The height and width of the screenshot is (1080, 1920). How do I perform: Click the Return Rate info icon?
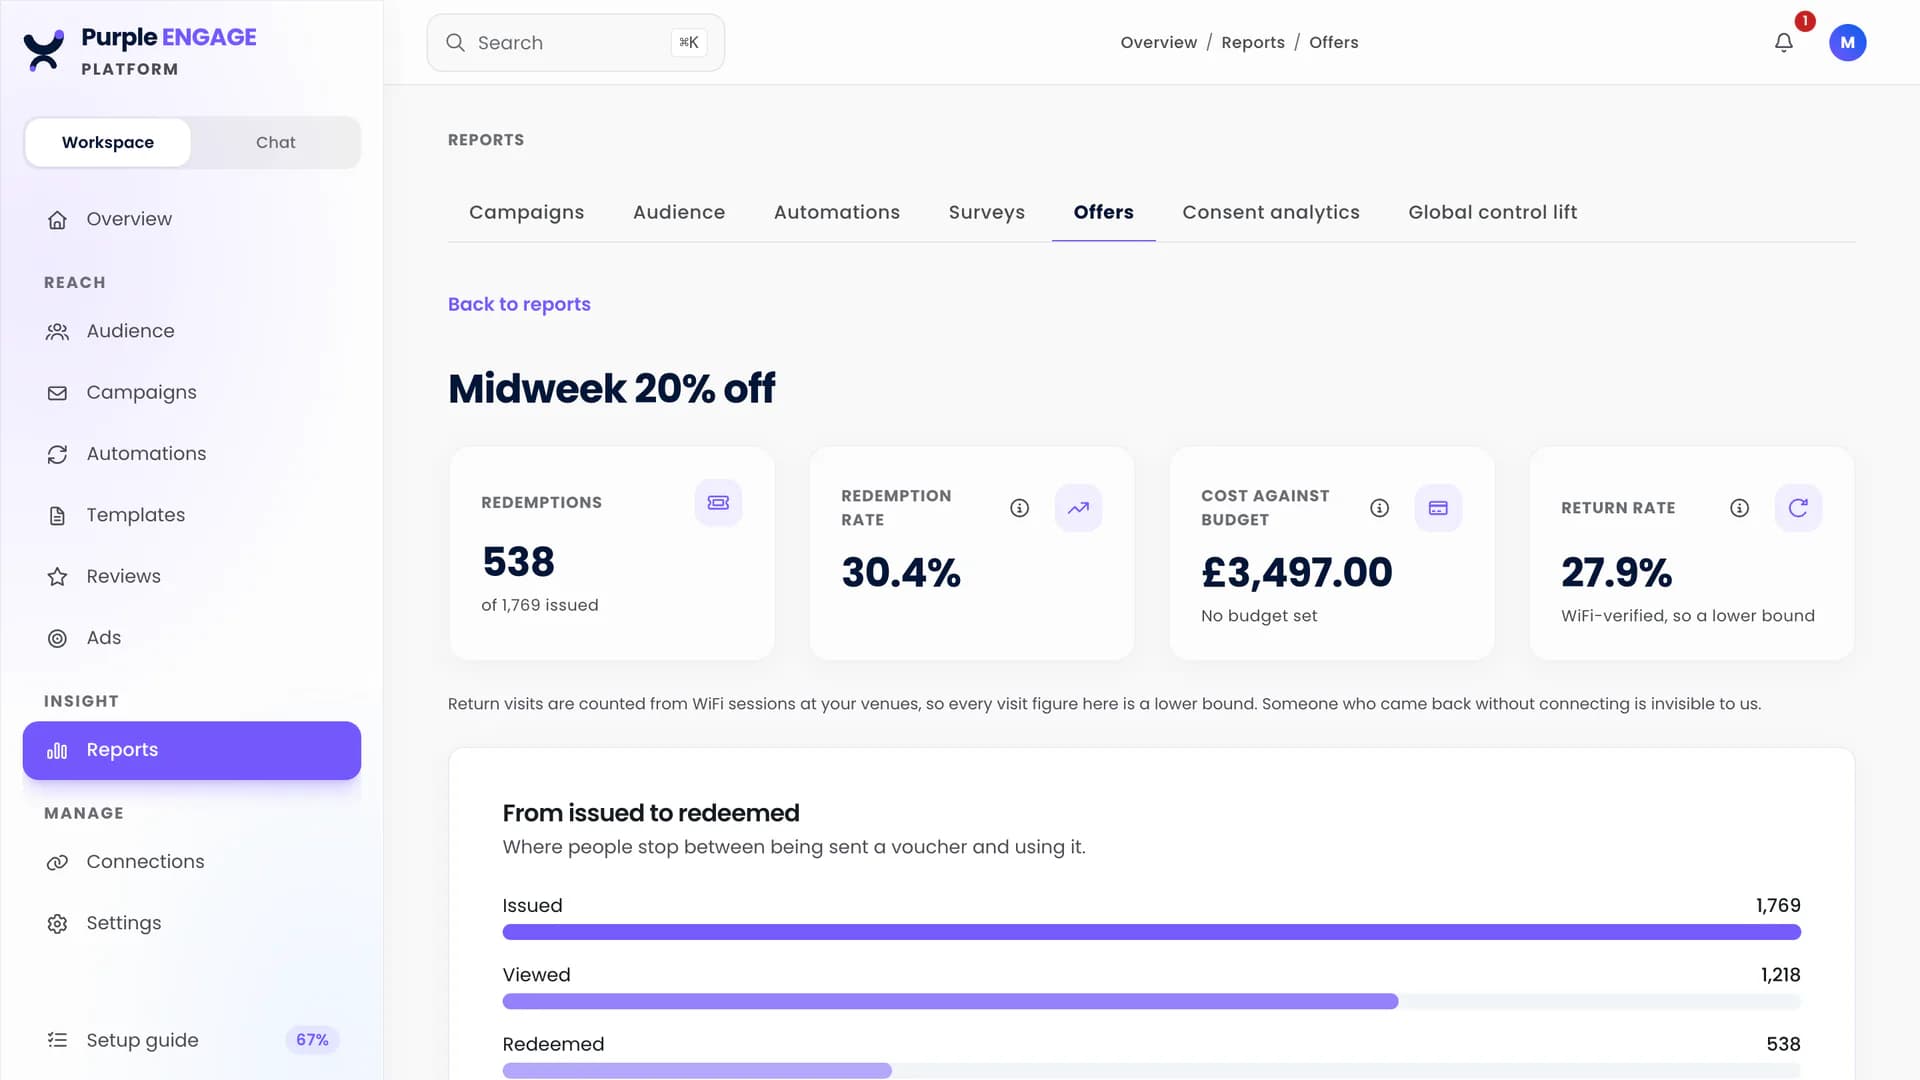[x=1739, y=508]
